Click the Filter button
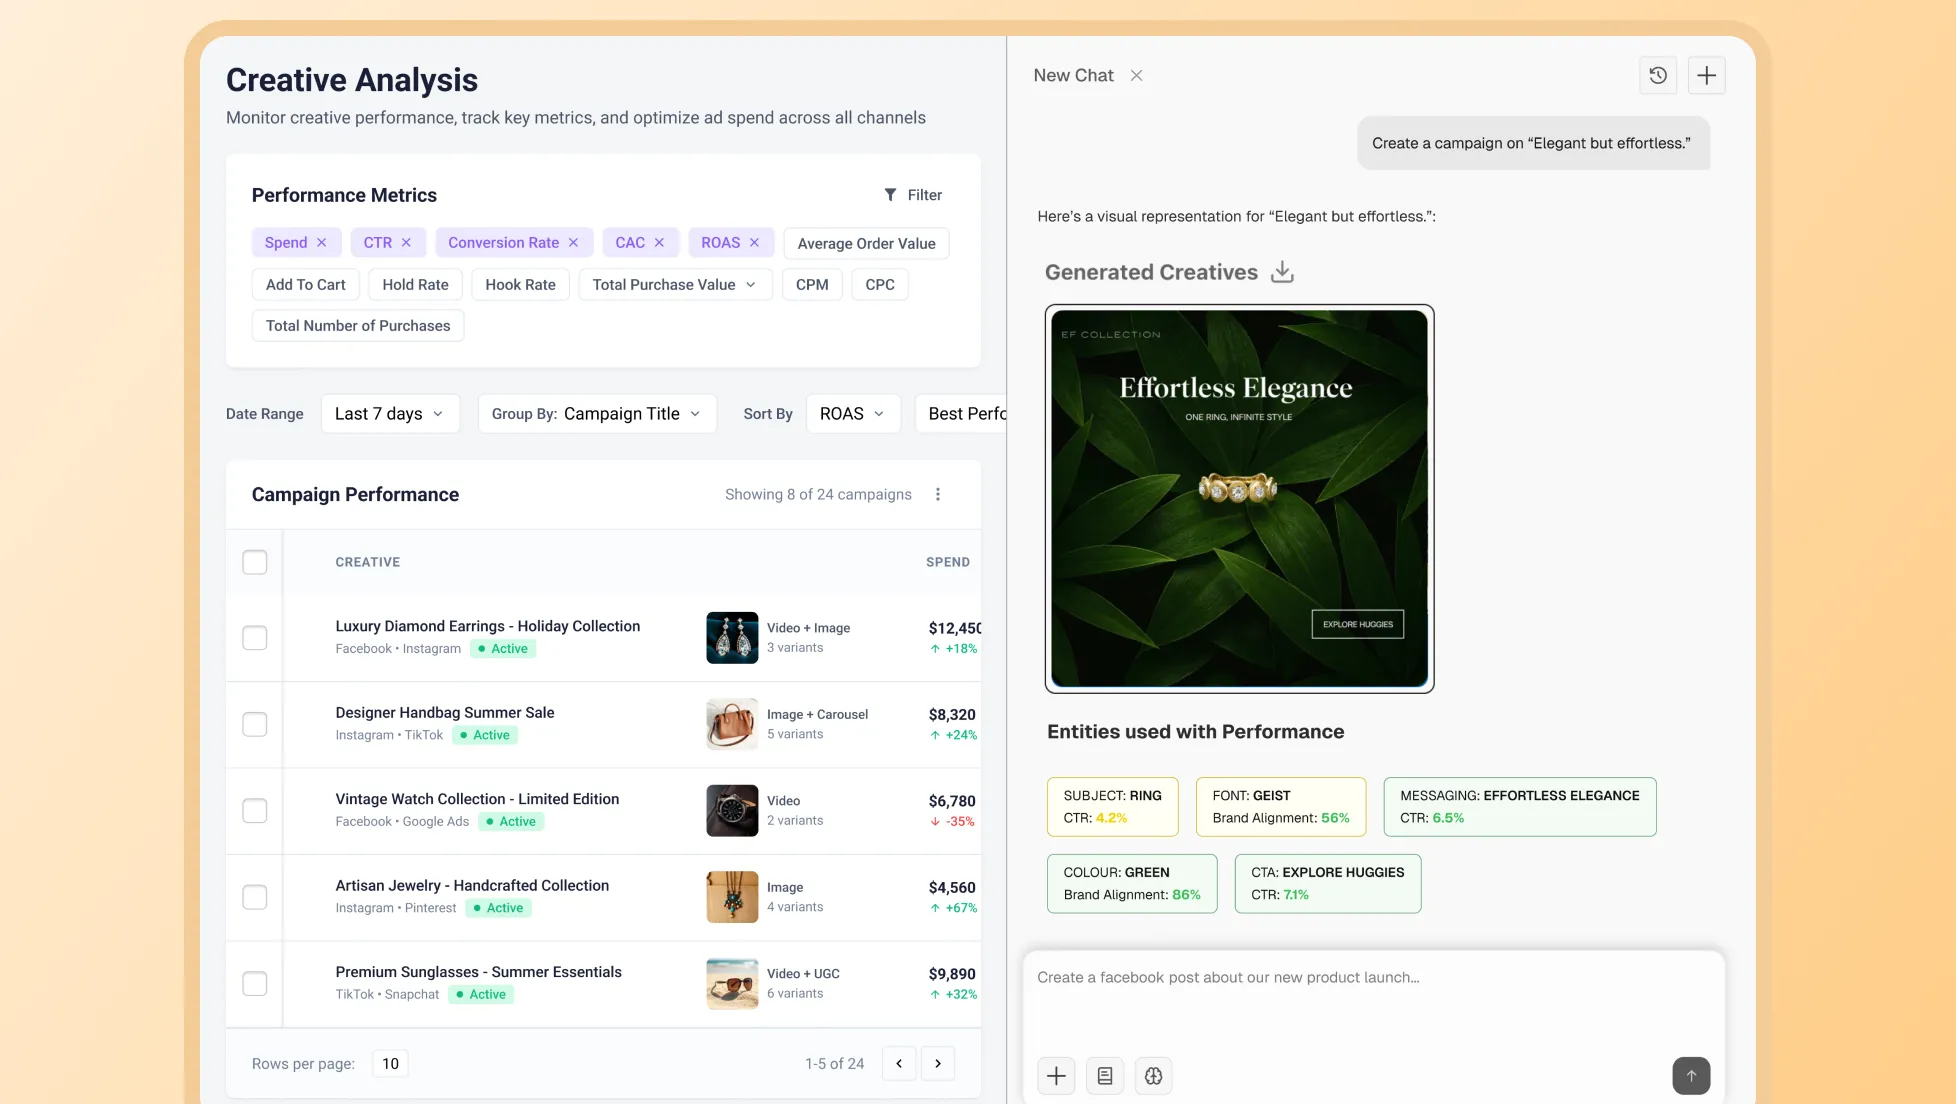This screenshot has width=1956, height=1104. coord(913,195)
